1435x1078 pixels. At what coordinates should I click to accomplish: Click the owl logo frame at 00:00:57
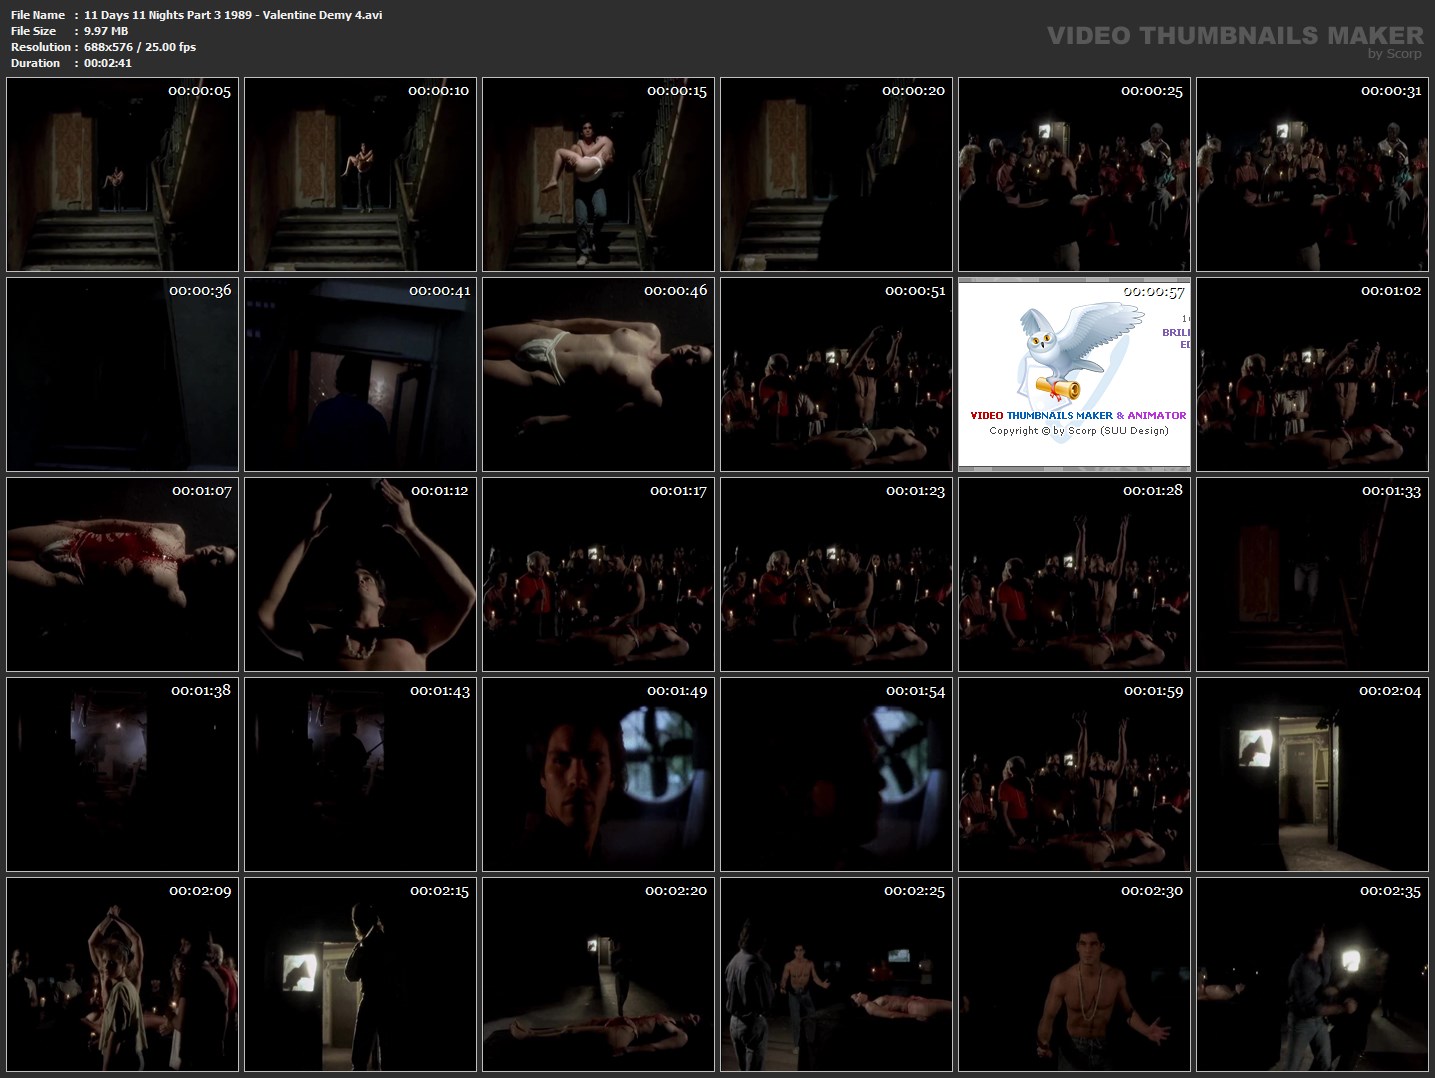[1074, 374]
